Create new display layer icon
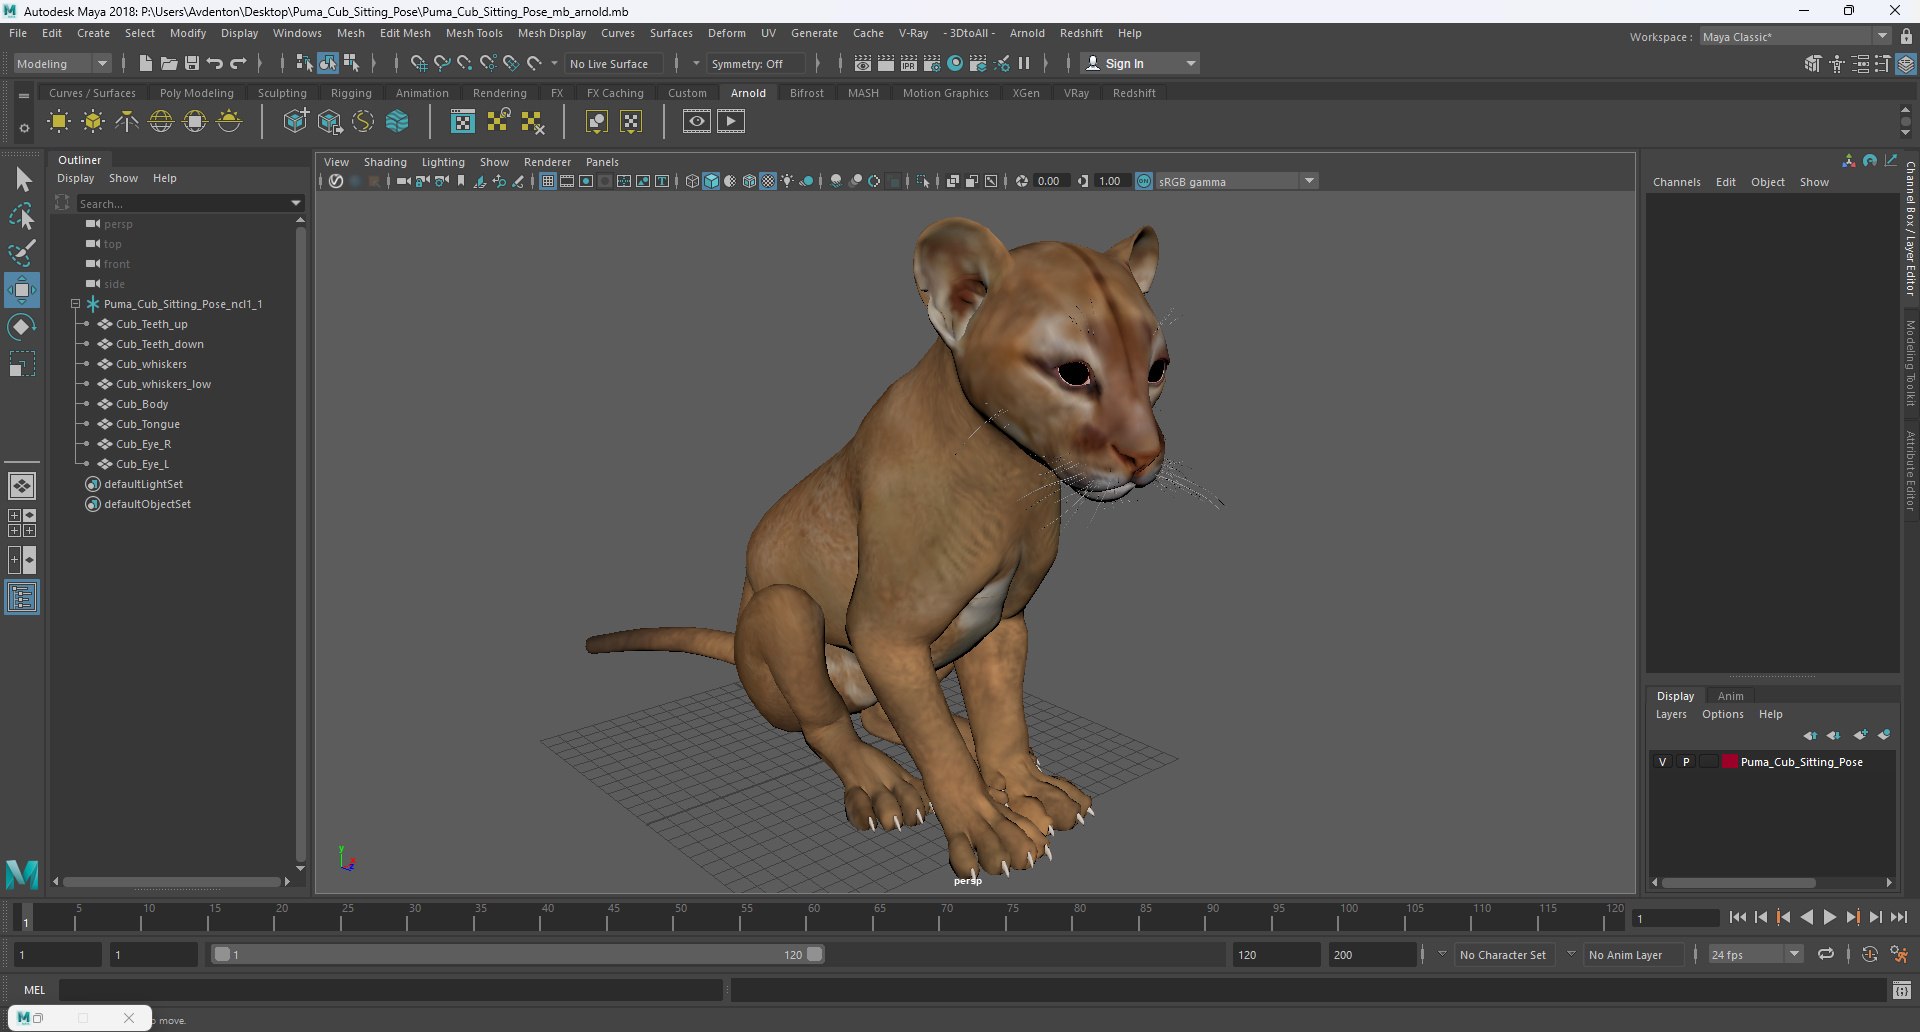 pyautogui.click(x=1860, y=735)
